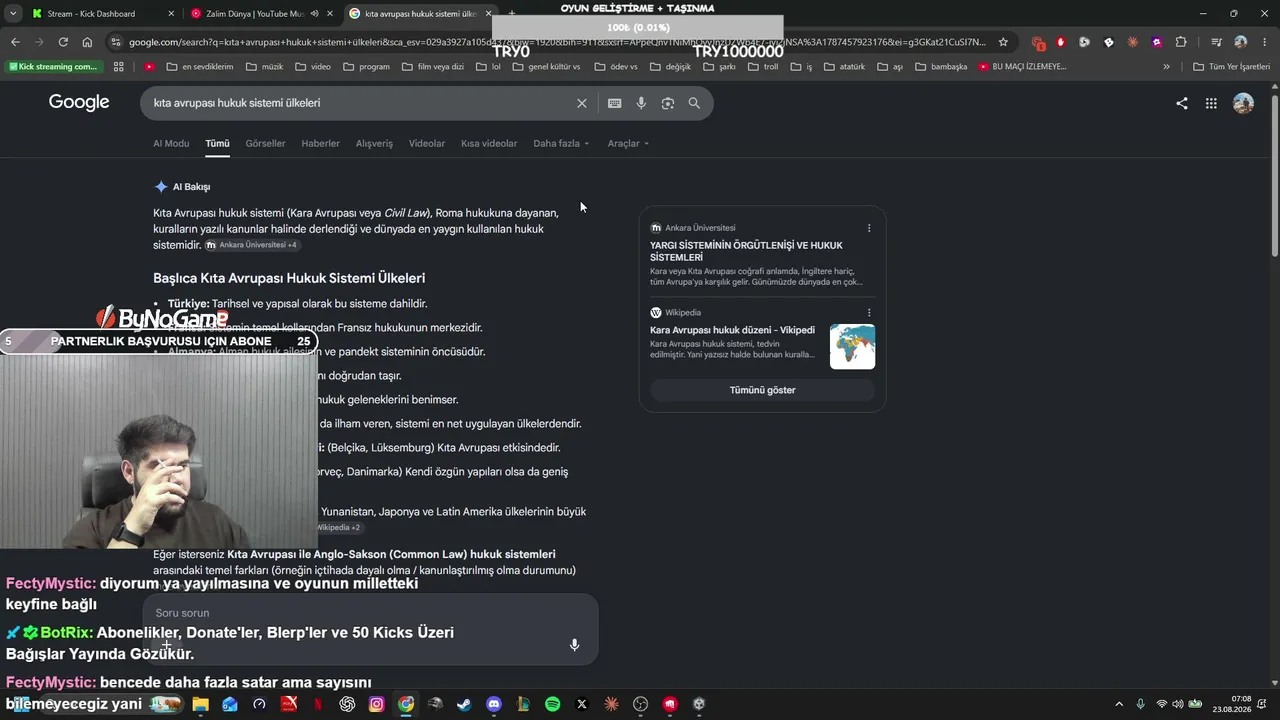Show hidden system tray icons
Image resolution: width=1280 pixels, height=720 pixels.
coord(1118,704)
